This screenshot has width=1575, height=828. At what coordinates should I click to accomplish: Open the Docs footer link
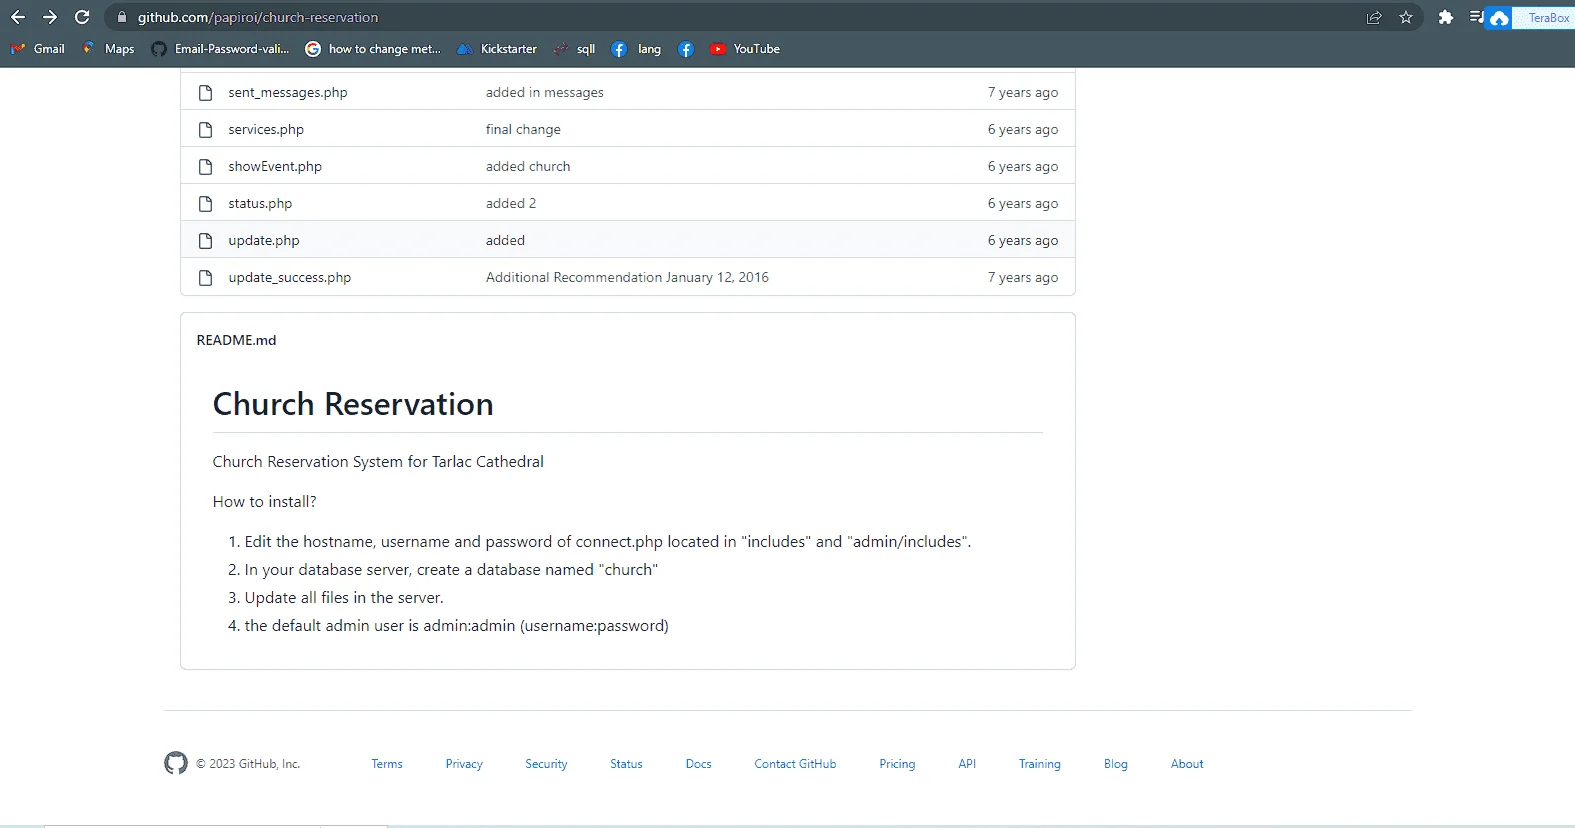coord(699,763)
